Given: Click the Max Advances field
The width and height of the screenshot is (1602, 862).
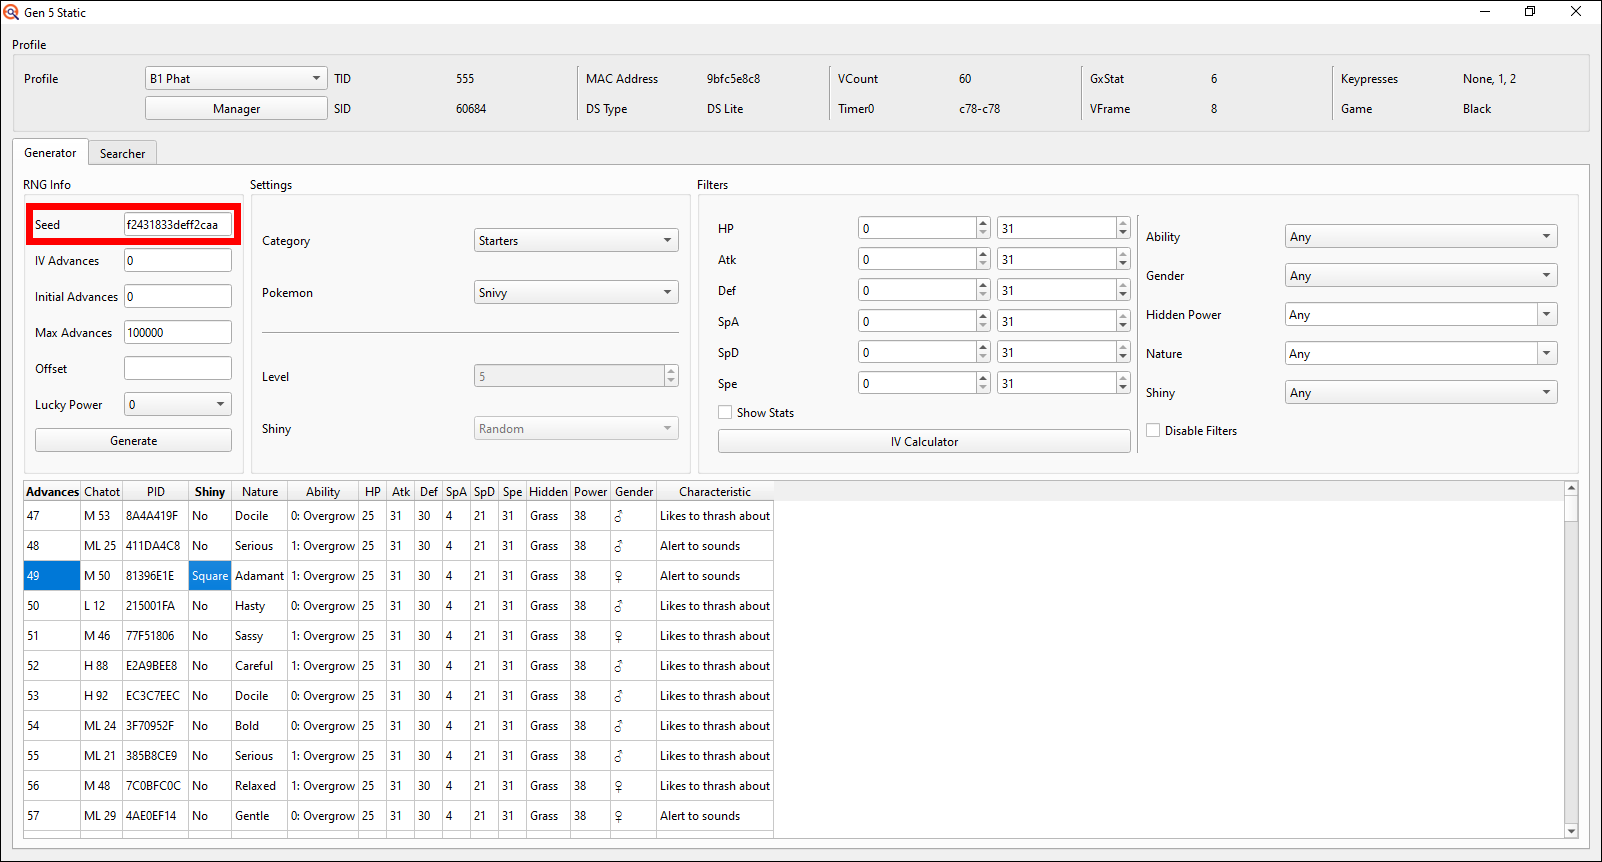Looking at the screenshot, I should (178, 332).
